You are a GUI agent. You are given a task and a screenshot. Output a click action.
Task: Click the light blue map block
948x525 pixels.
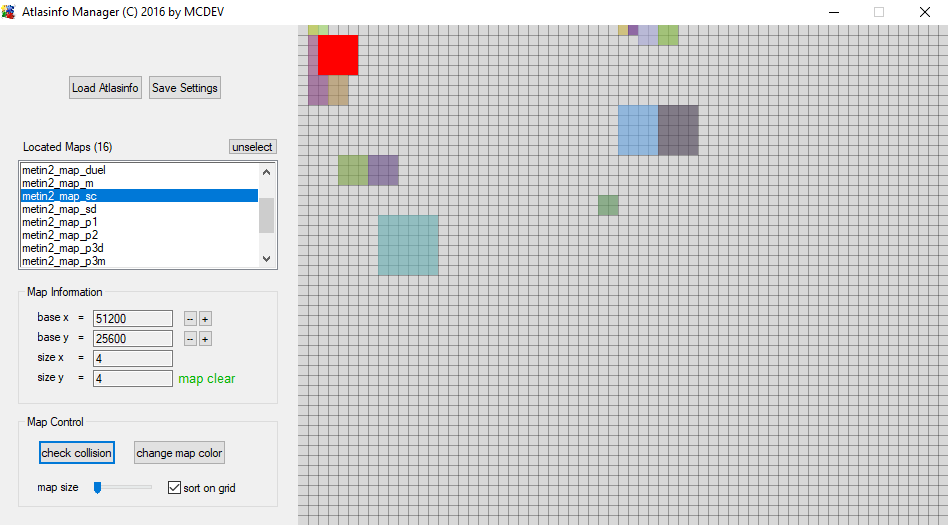(638, 130)
